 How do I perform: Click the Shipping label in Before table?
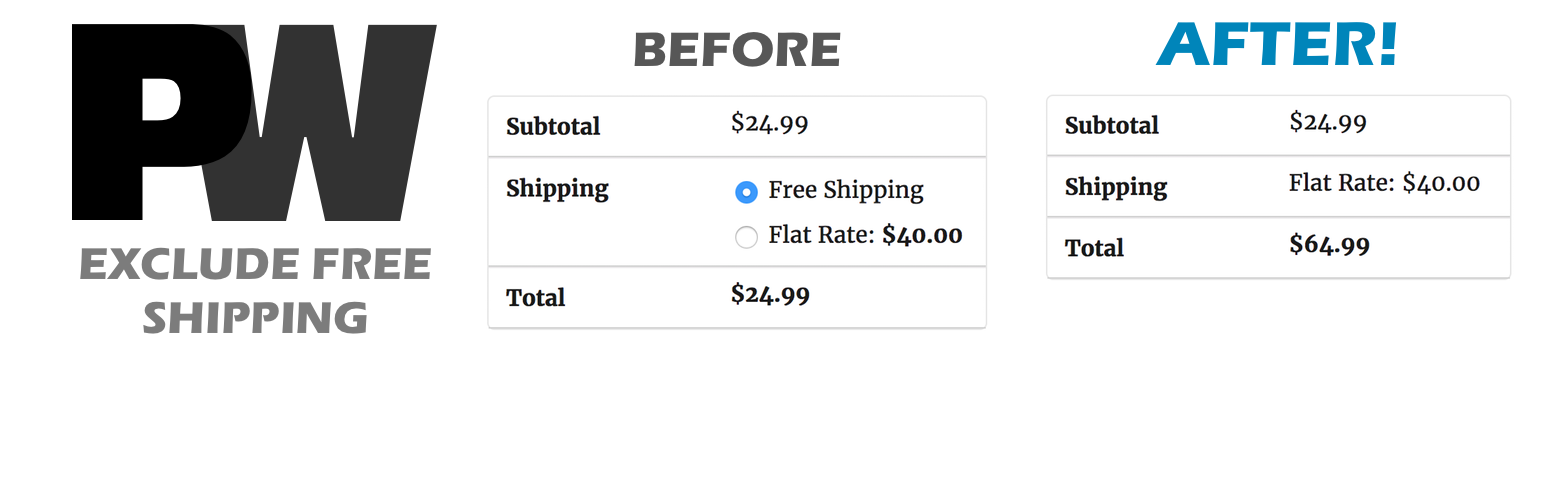557,189
